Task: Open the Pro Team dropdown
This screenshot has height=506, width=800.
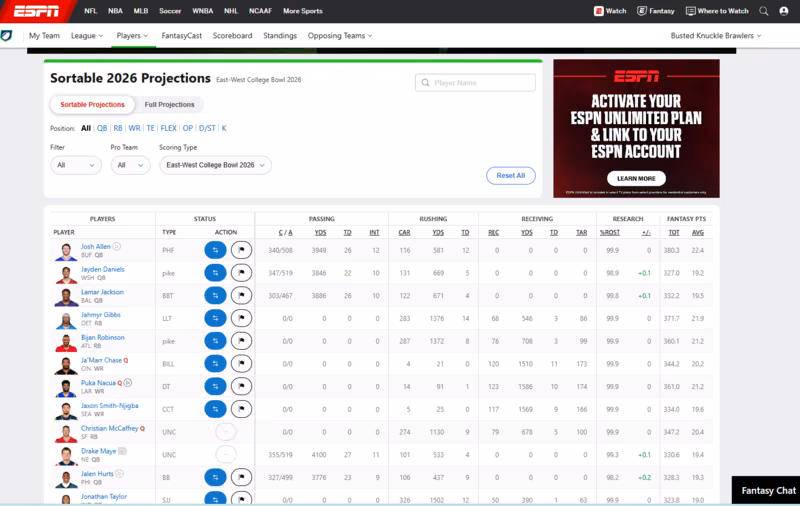Action: coord(130,165)
